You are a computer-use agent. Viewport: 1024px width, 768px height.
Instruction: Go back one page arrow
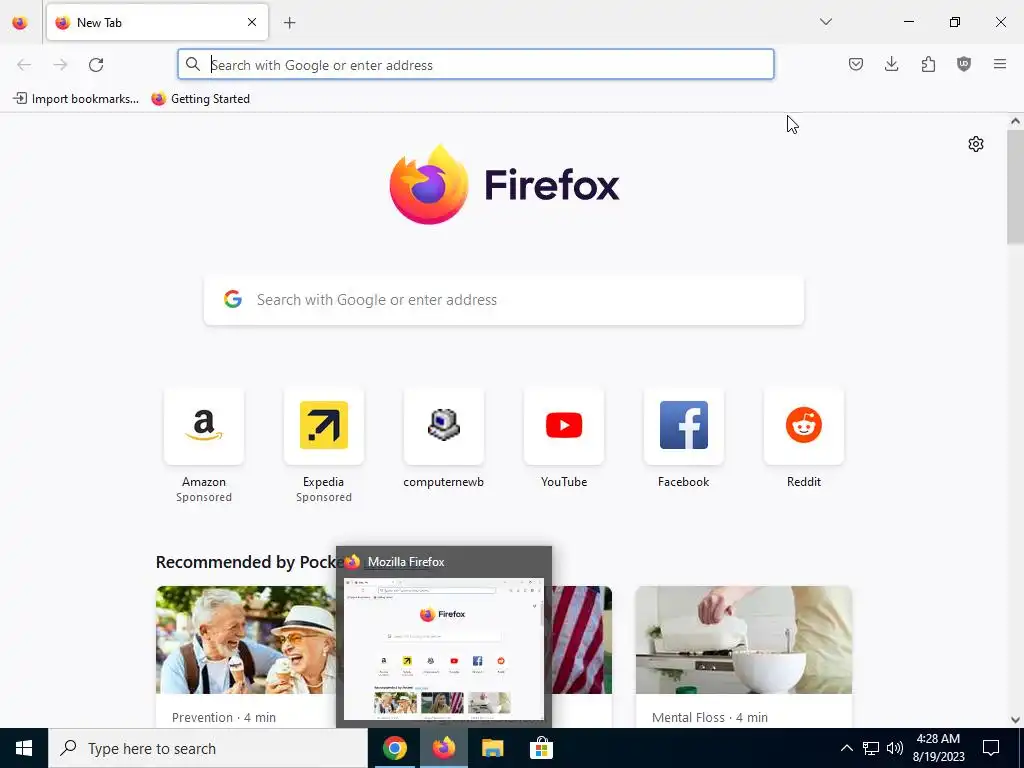(x=24, y=65)
